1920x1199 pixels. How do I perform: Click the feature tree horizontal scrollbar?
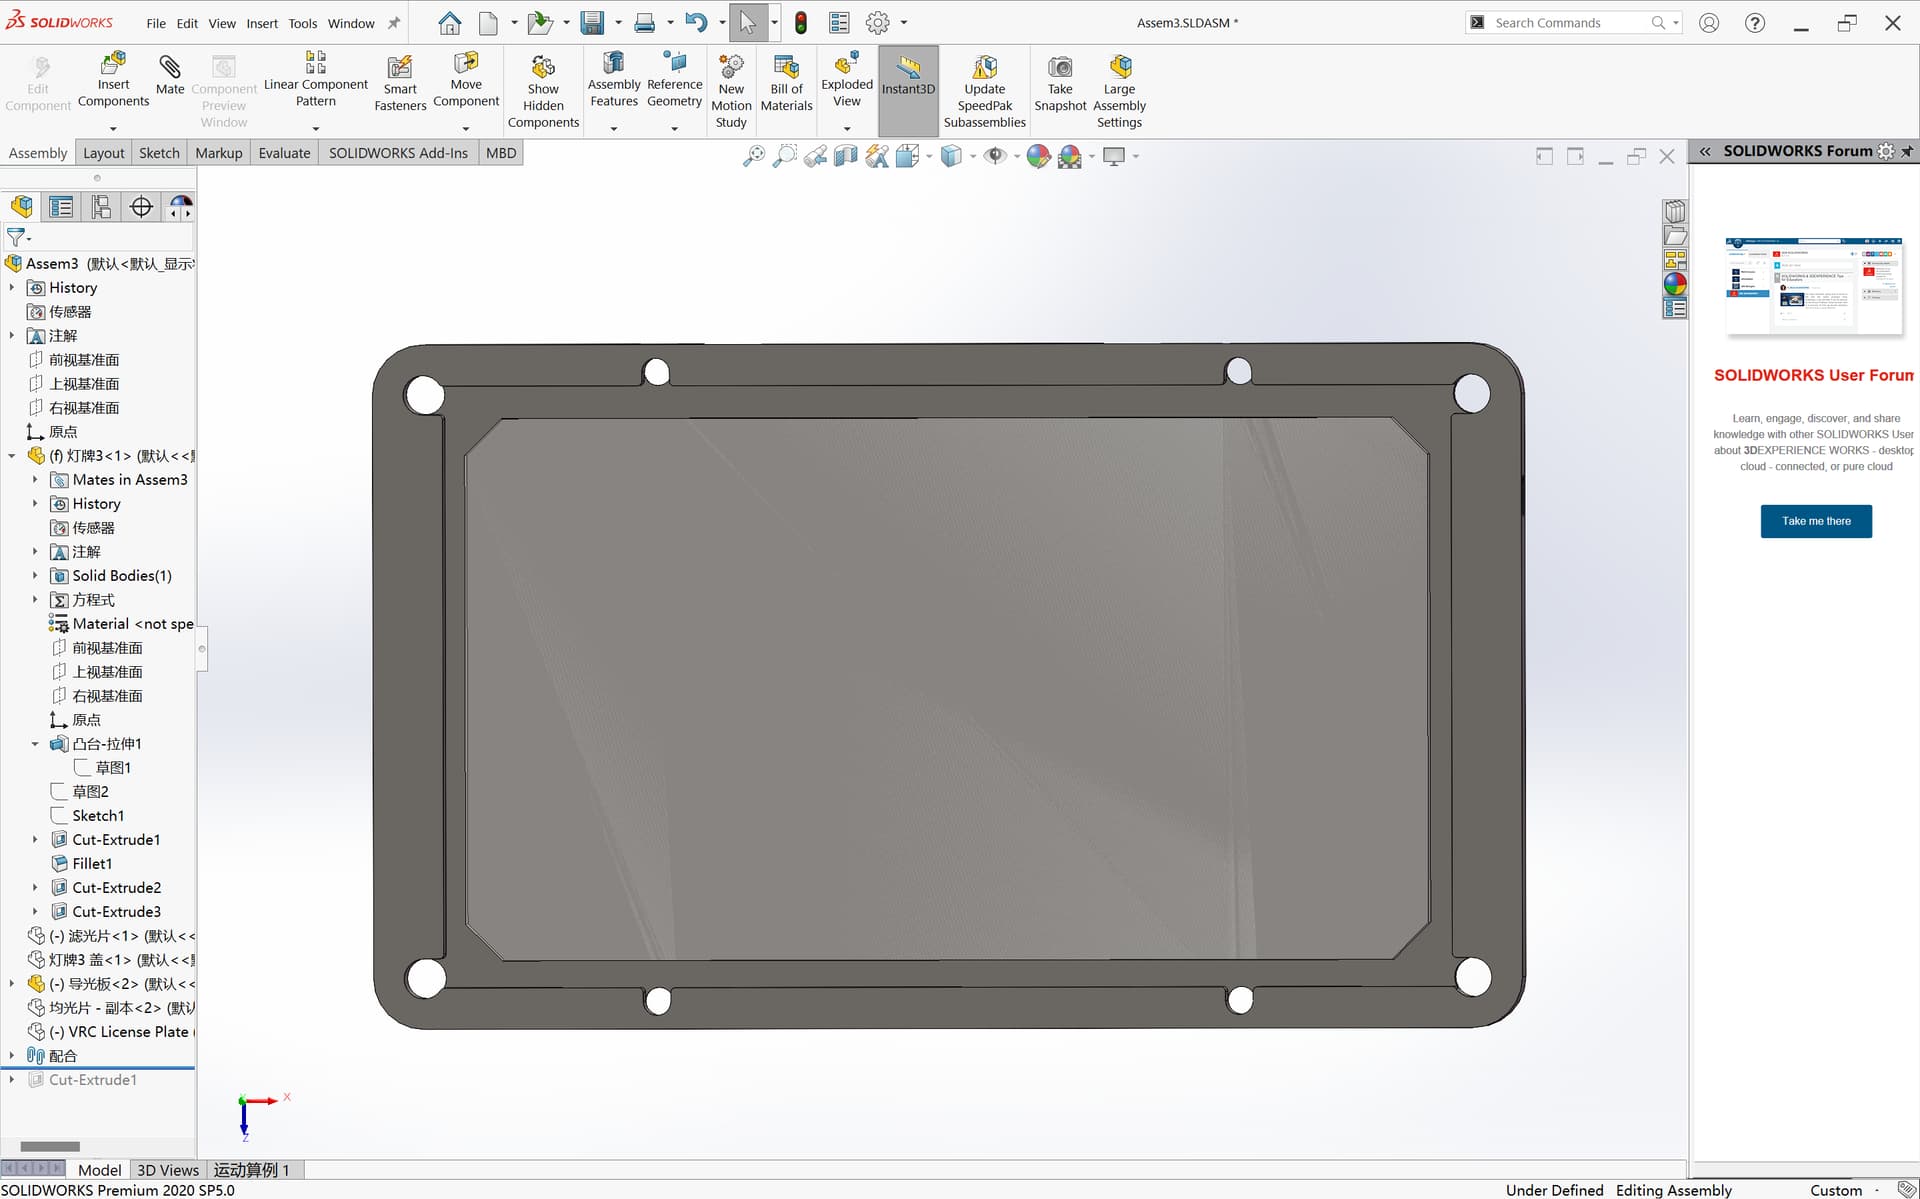50,1147
